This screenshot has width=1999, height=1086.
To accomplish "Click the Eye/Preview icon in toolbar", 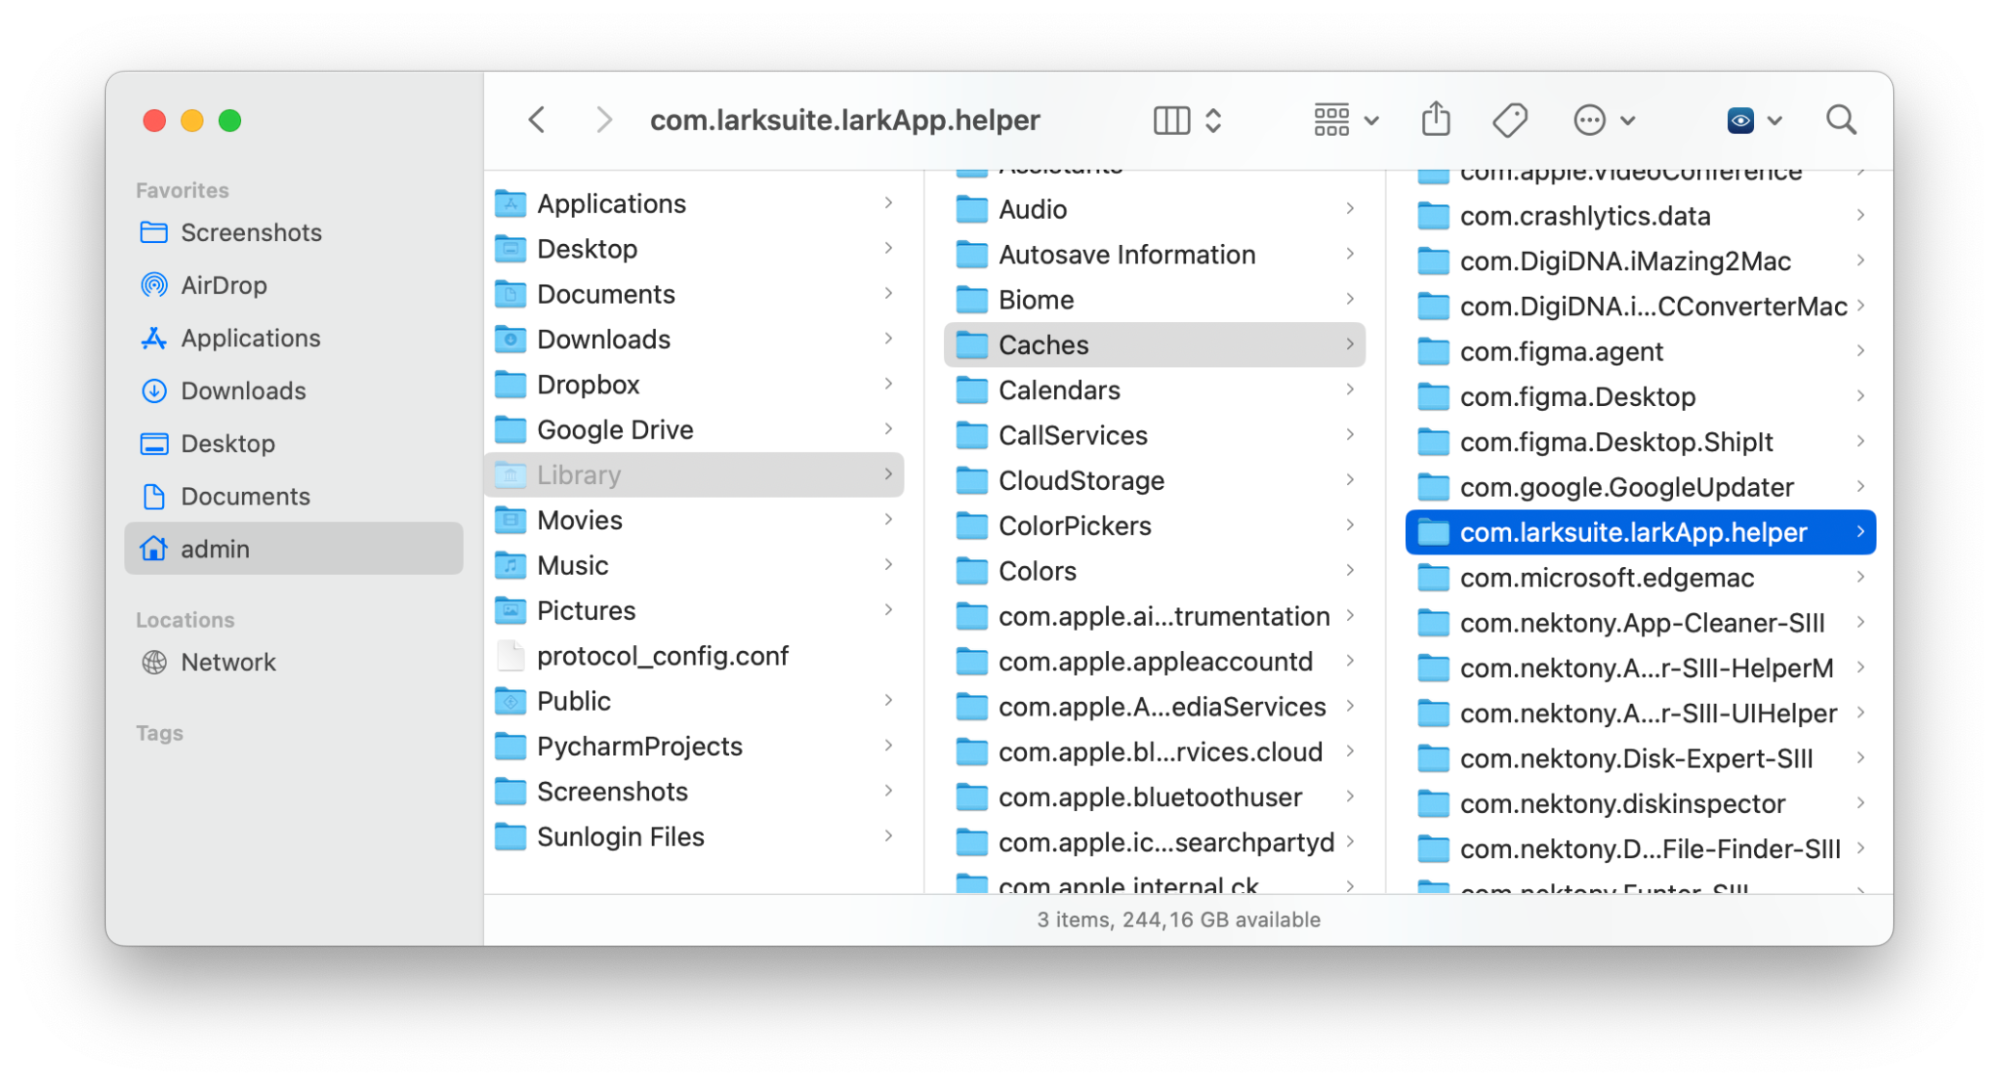I will click(1737, 119).
